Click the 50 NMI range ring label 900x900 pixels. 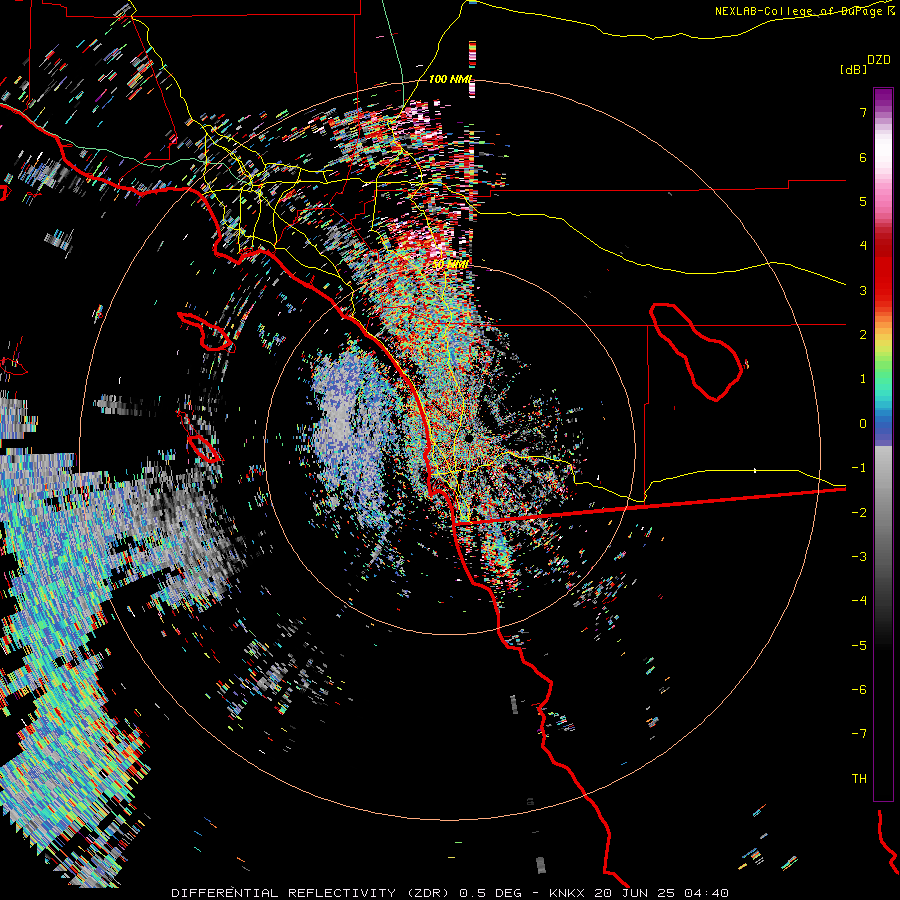click(450, 265)
